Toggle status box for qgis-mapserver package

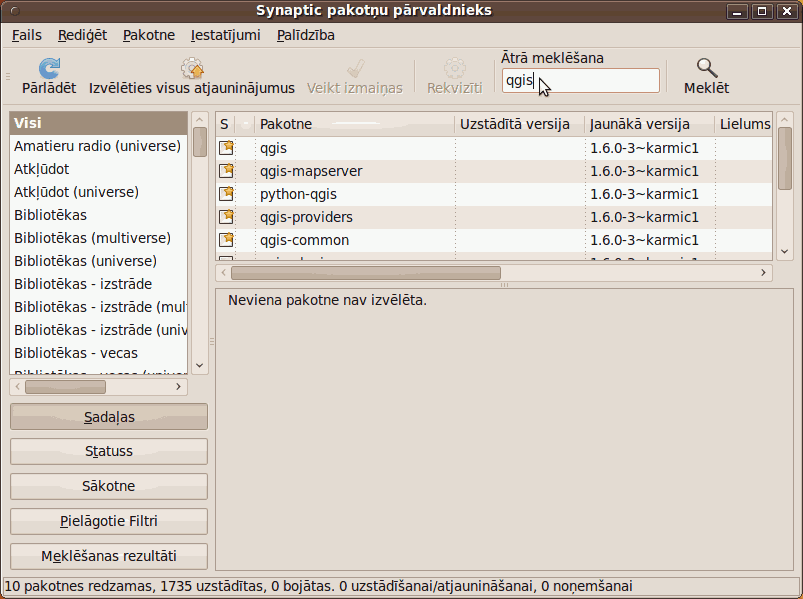pyautogui.click(x=226, y=170)
